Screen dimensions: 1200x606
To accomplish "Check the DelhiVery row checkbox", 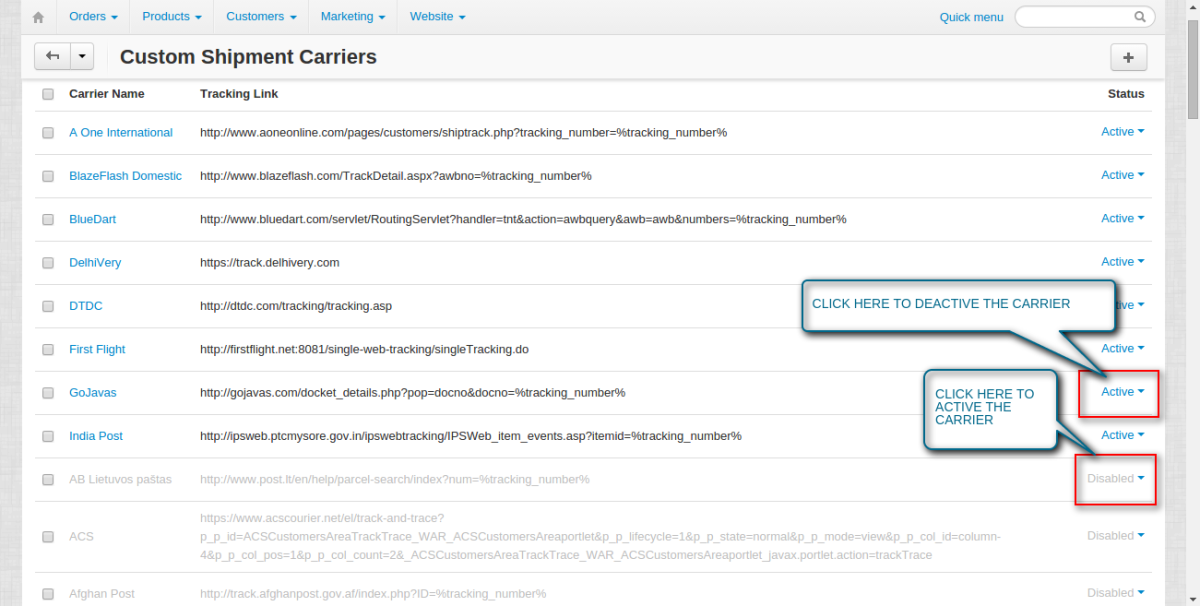I will 48,263.
